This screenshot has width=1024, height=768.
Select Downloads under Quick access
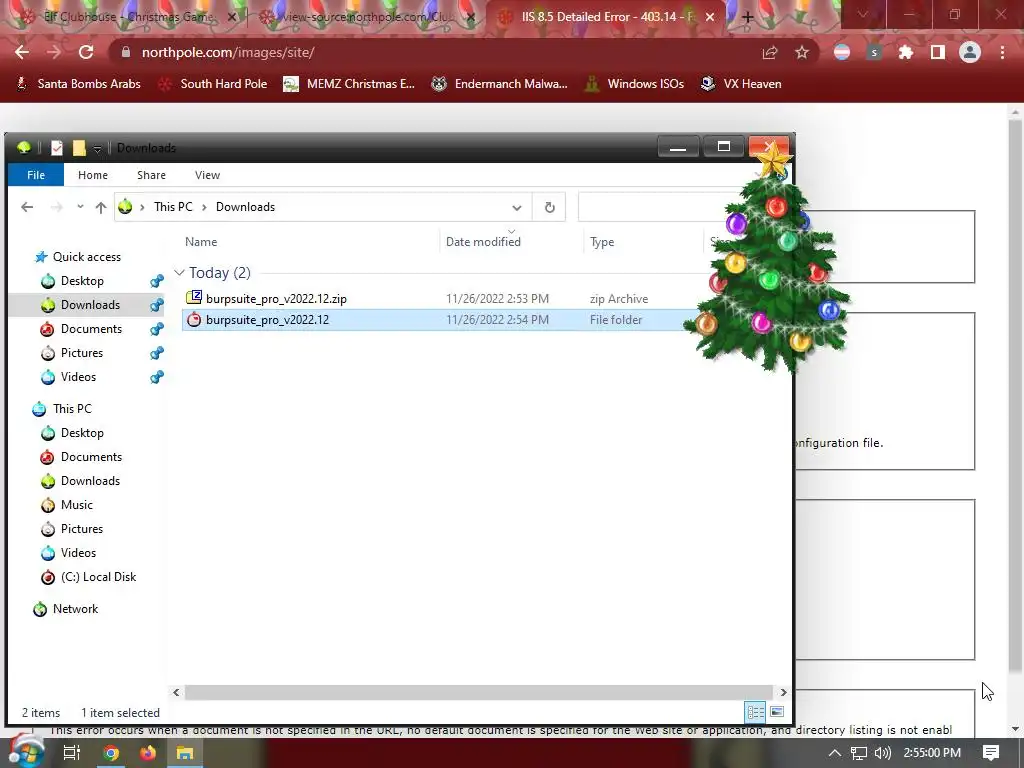[x=90, y=305]
